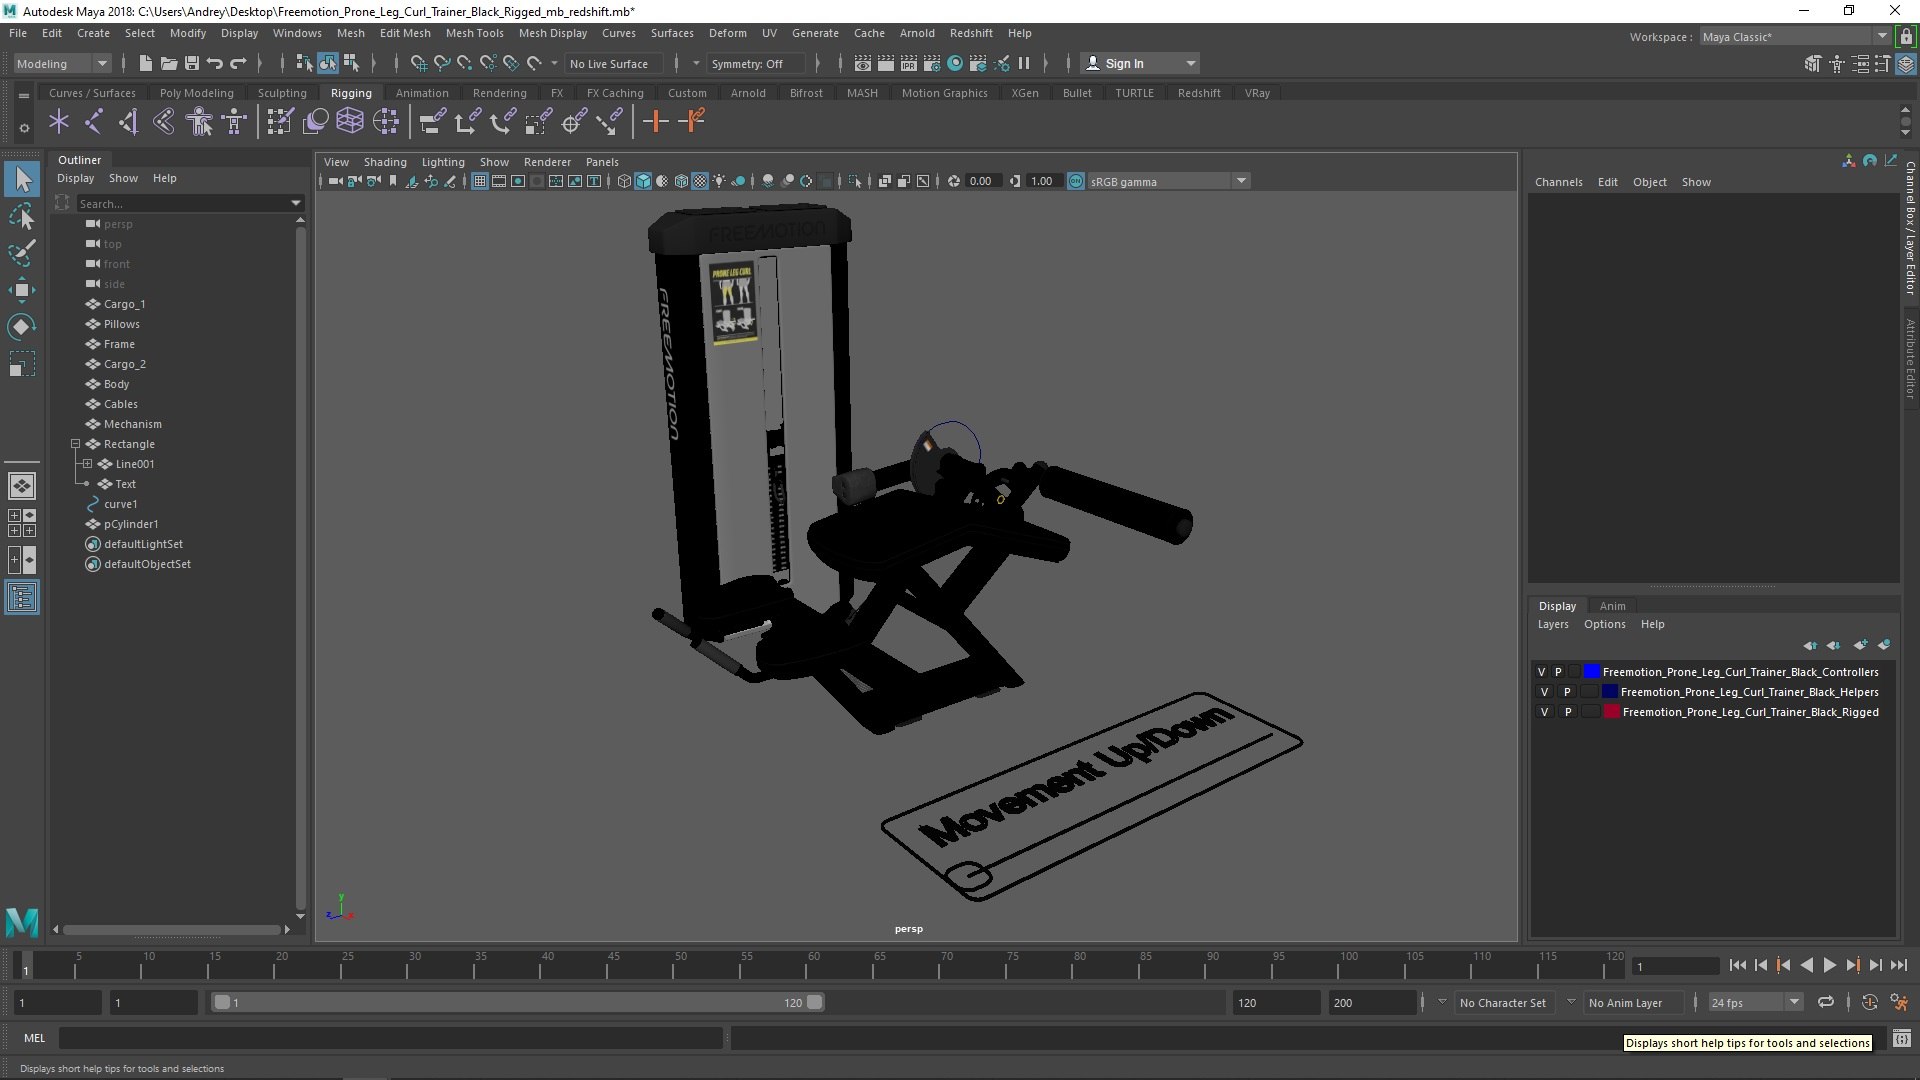Screen dimensions: 1920x1080
Task: Click the IPR render icon
Action: [x=908, y=63]
